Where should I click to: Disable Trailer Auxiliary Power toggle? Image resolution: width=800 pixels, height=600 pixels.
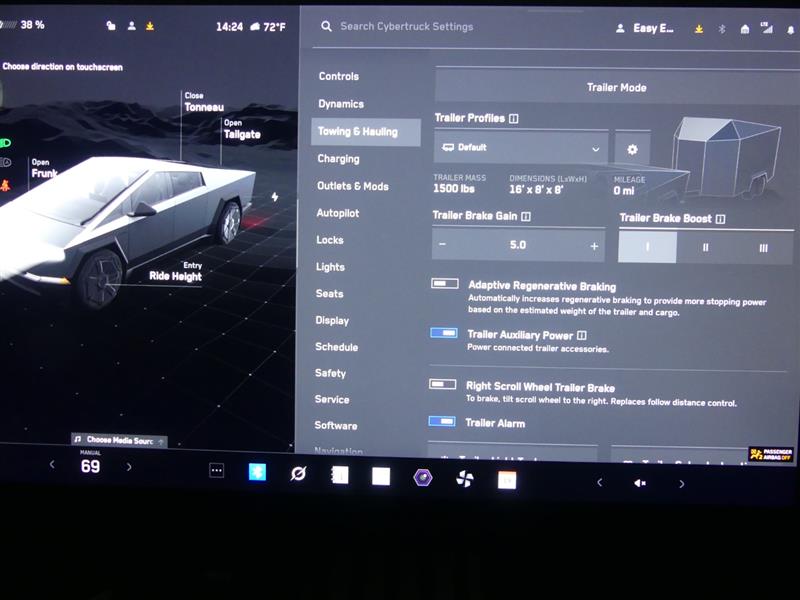point(444,333)
